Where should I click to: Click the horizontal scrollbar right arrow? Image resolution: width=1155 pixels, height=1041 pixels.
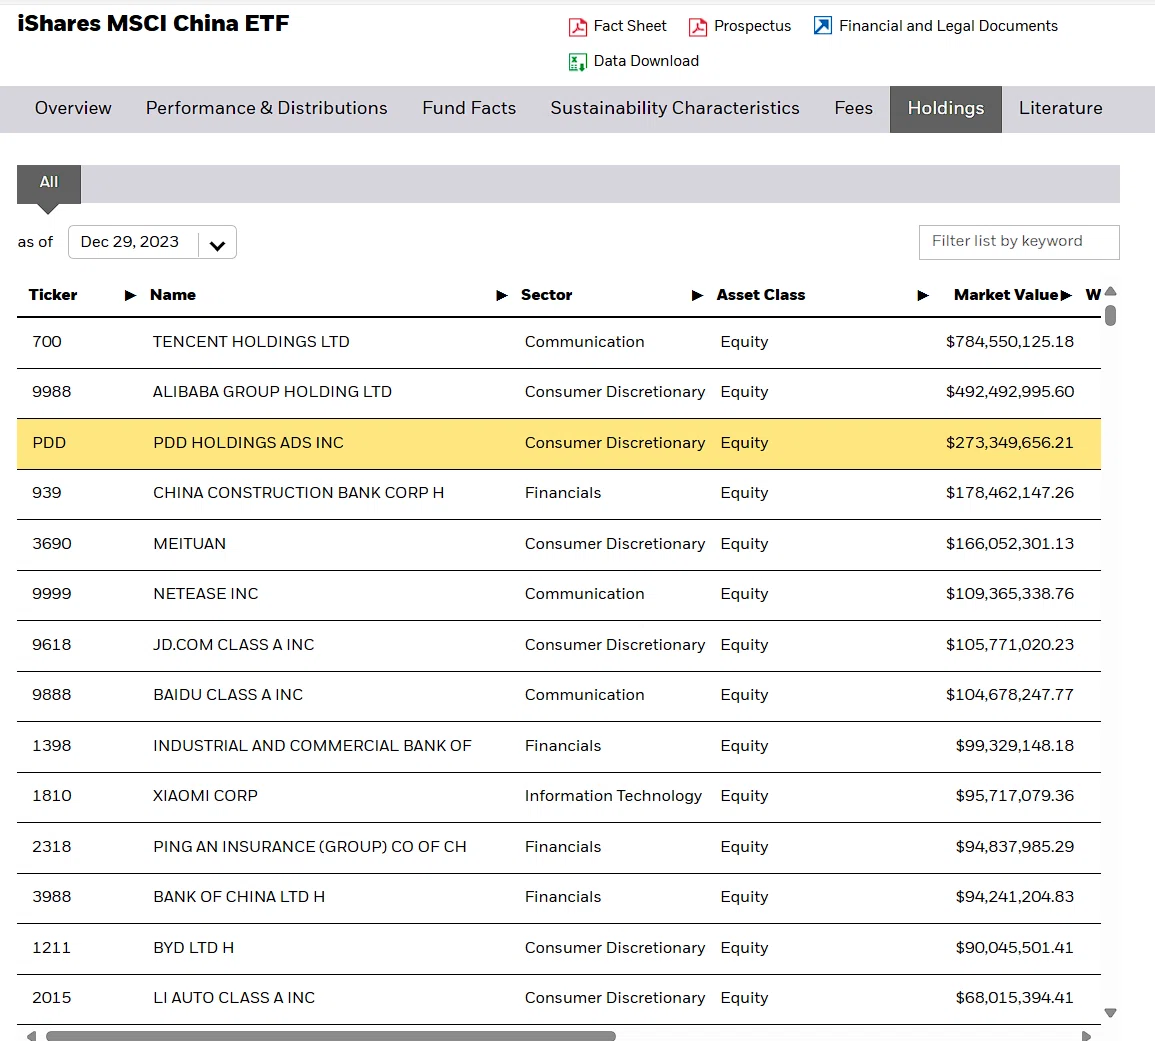click(1086, 1036)
